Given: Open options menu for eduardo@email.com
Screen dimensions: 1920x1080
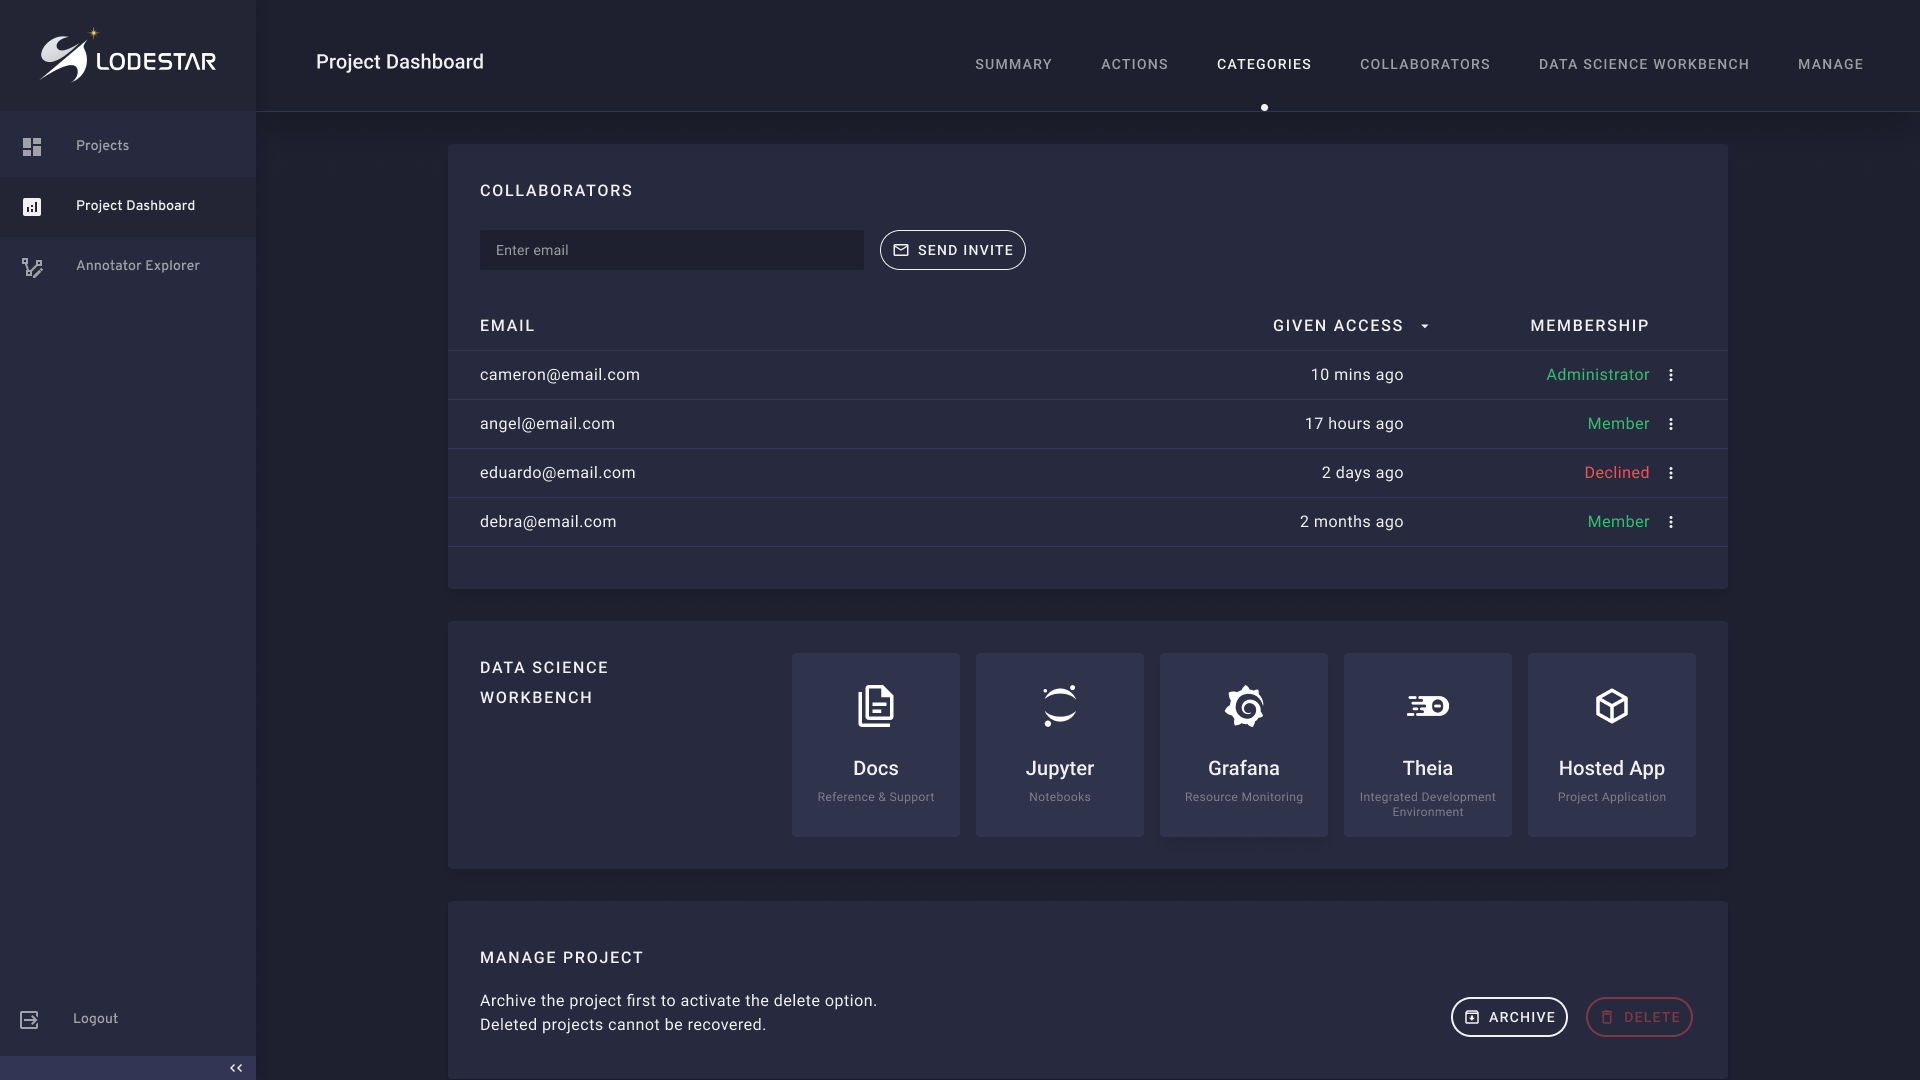Looking at the screenshot, I should coord(1670,473).
